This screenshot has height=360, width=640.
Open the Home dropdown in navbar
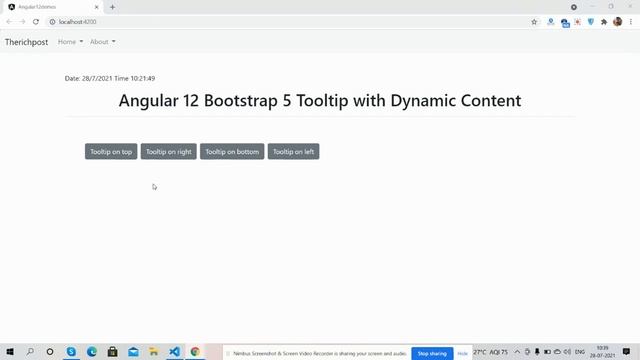[70, 42]
